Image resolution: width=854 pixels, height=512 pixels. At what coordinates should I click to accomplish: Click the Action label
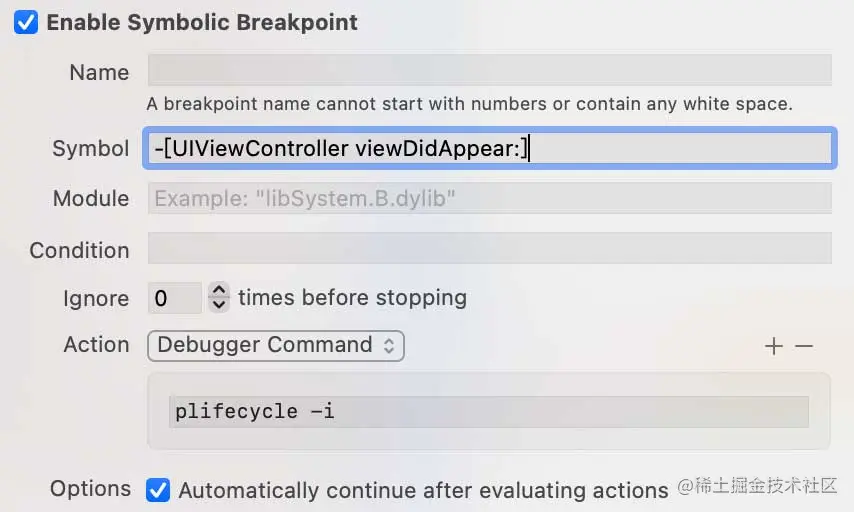(x=96, y=345)
